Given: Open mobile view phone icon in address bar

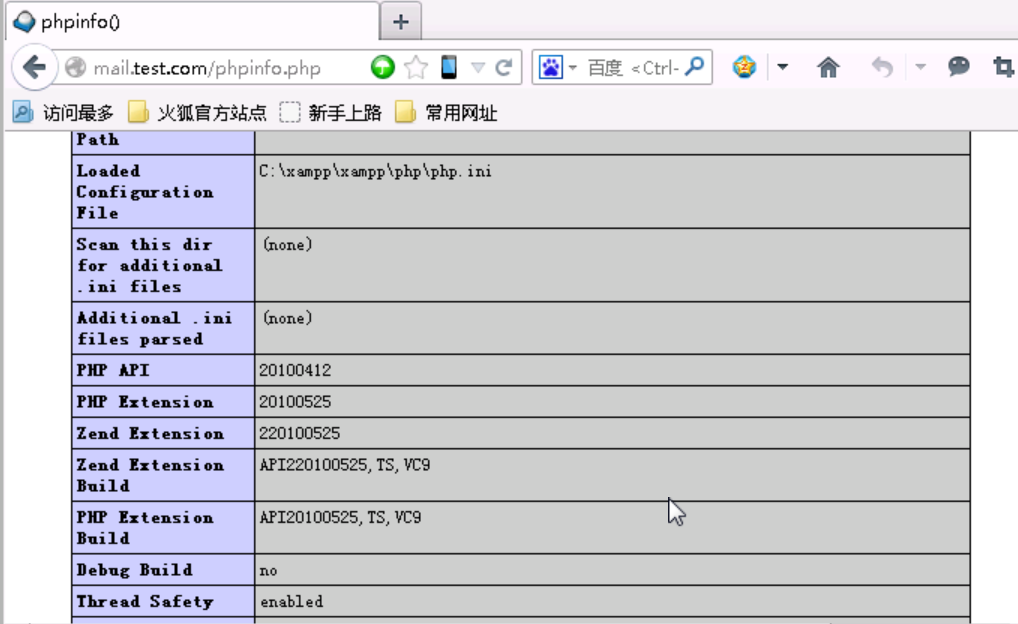Looking at the screenshot, I should click(449, 67).
